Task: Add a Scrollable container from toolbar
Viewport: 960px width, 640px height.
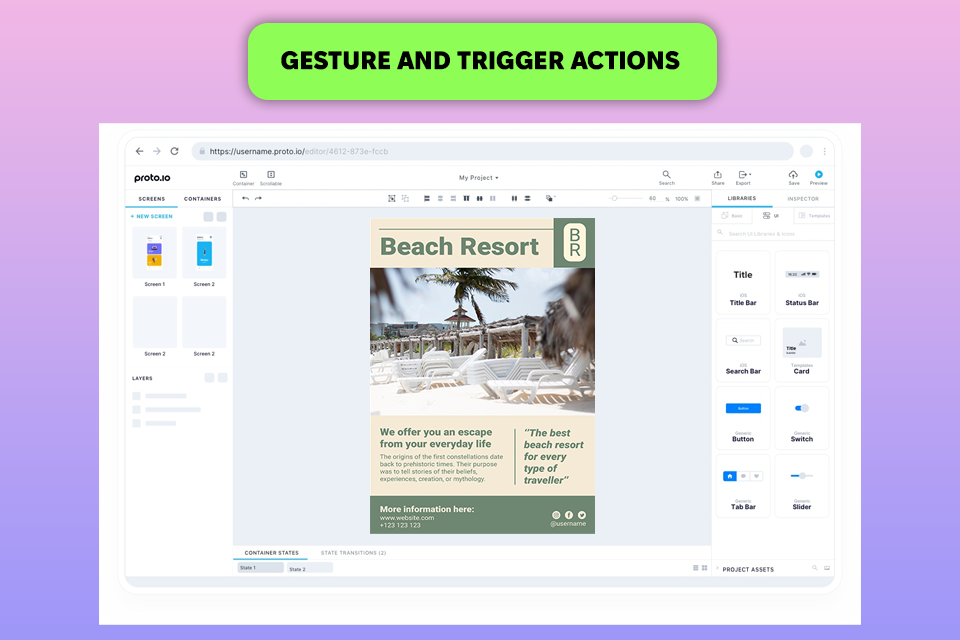Action: (x=271, y=178)
